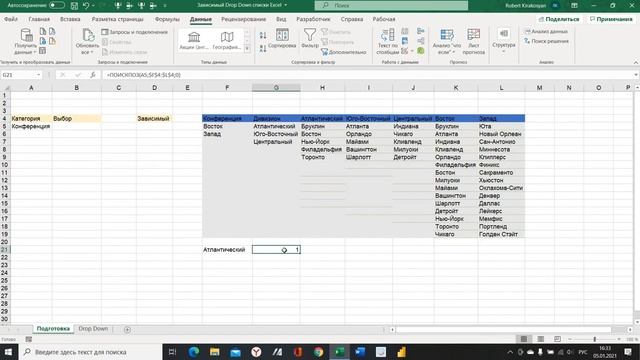Select Page Layout view icon
The width and height of the screenshot is (640, 360).
click(540, 339)
